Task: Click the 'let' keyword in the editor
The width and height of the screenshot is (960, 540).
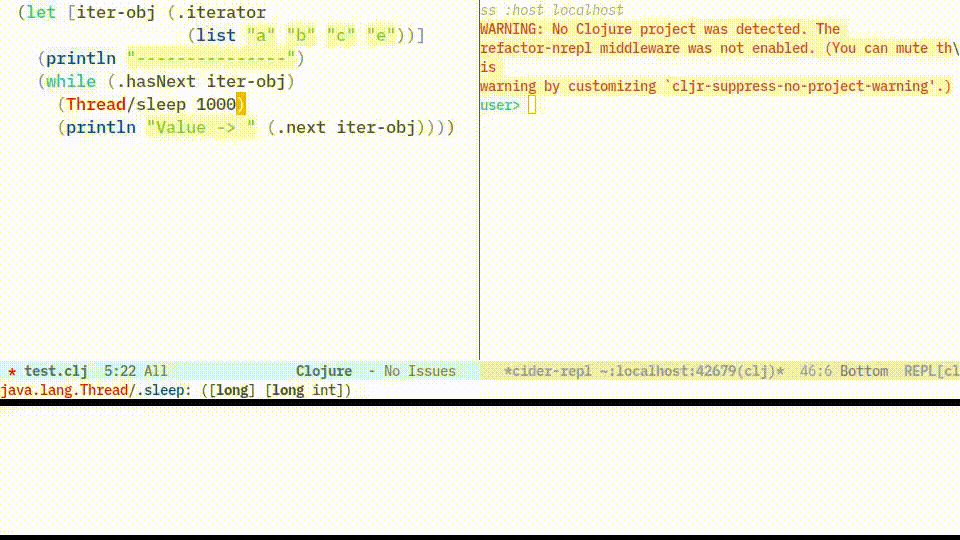Action: (41, 12)
